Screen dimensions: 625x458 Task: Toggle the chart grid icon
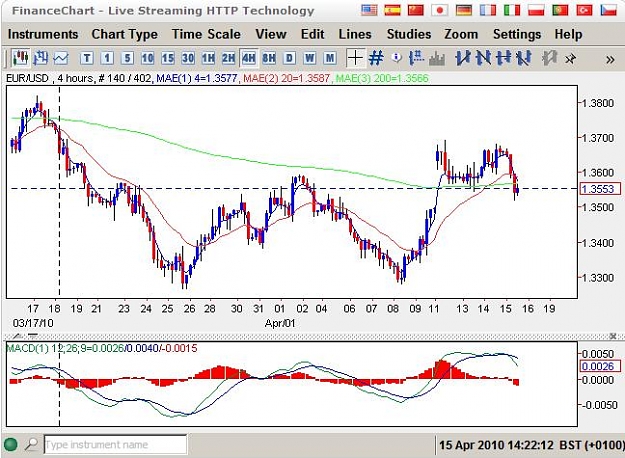(x=376, y=58)
